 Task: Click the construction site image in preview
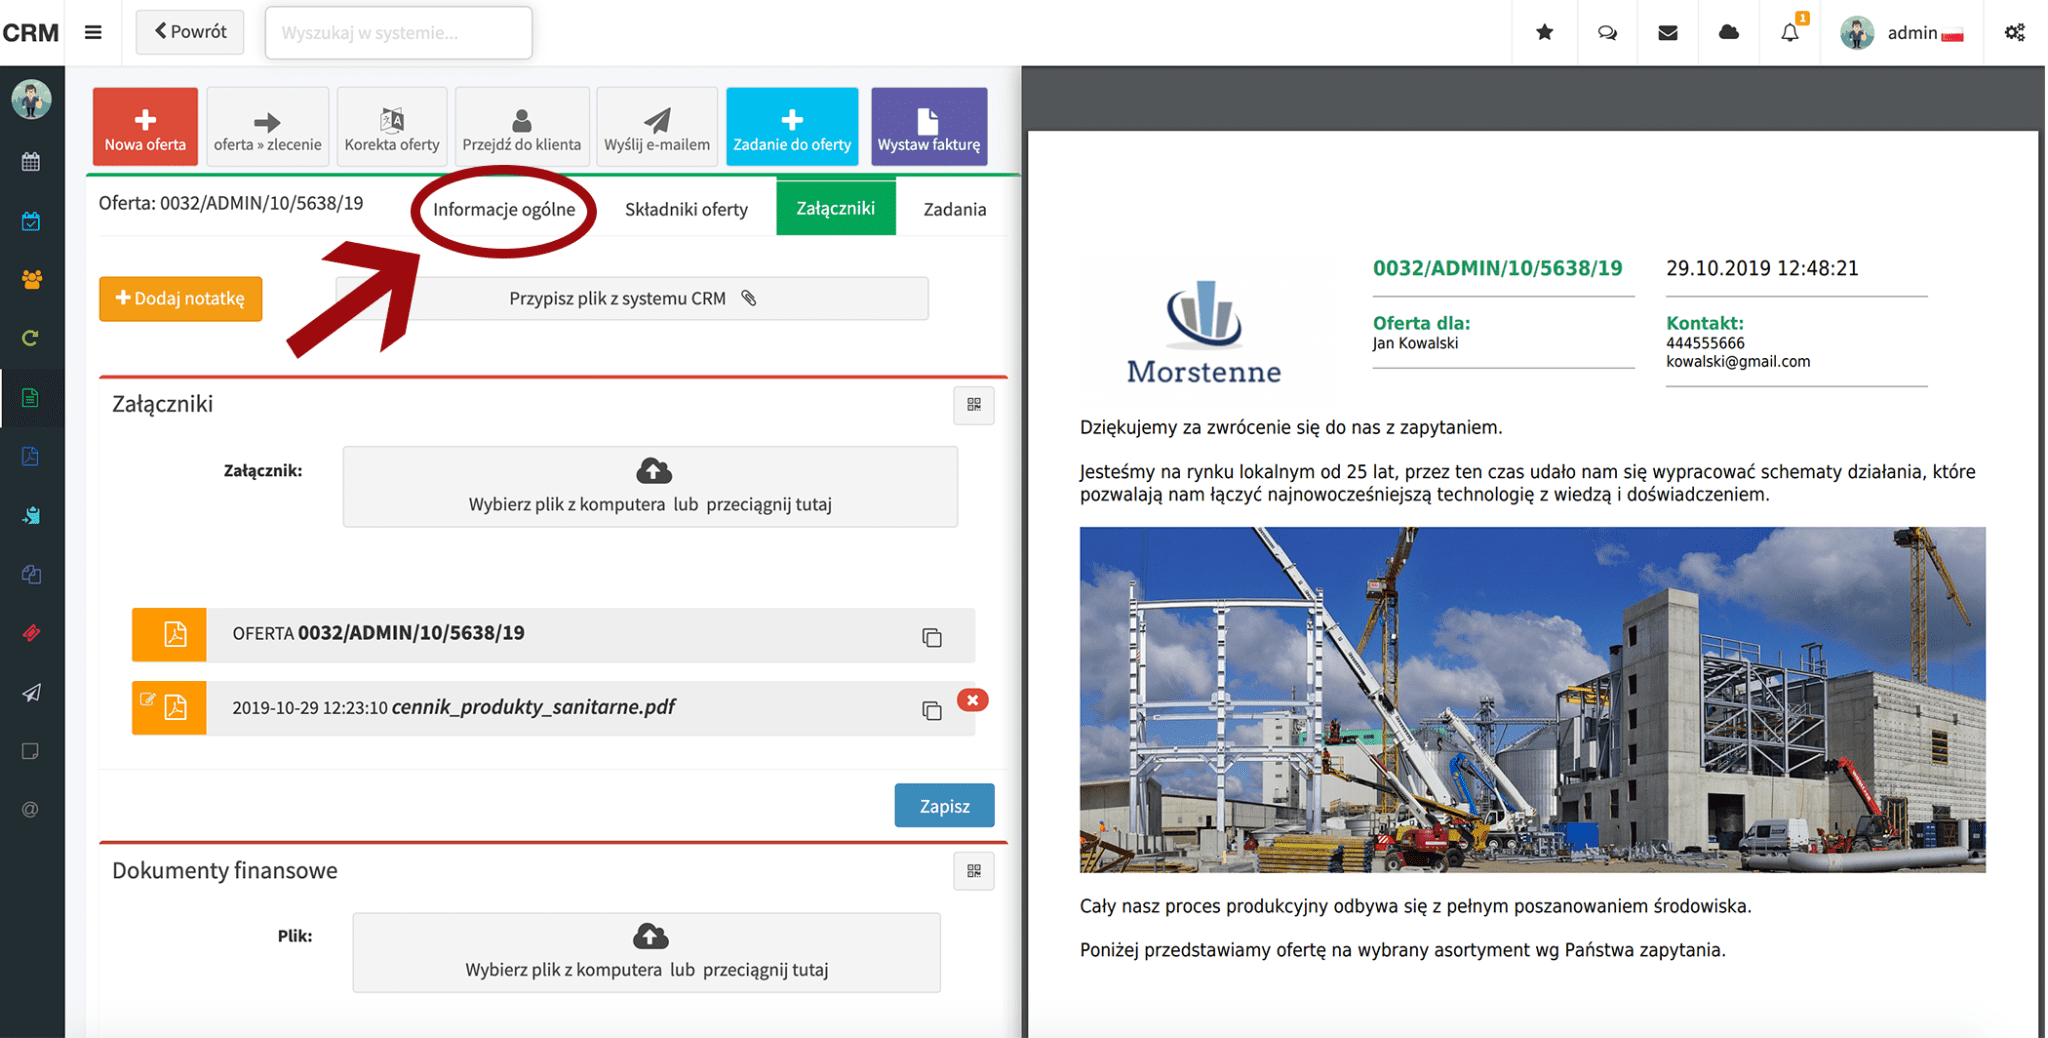point(1532,700)
